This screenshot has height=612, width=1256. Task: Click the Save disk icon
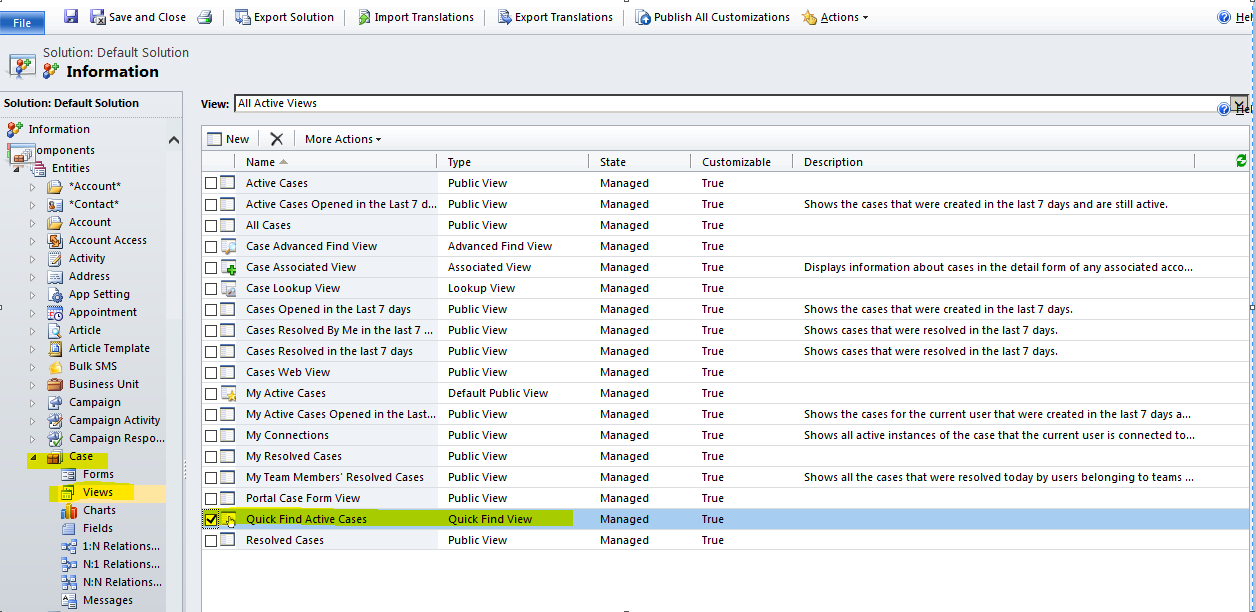coord(69,16)
